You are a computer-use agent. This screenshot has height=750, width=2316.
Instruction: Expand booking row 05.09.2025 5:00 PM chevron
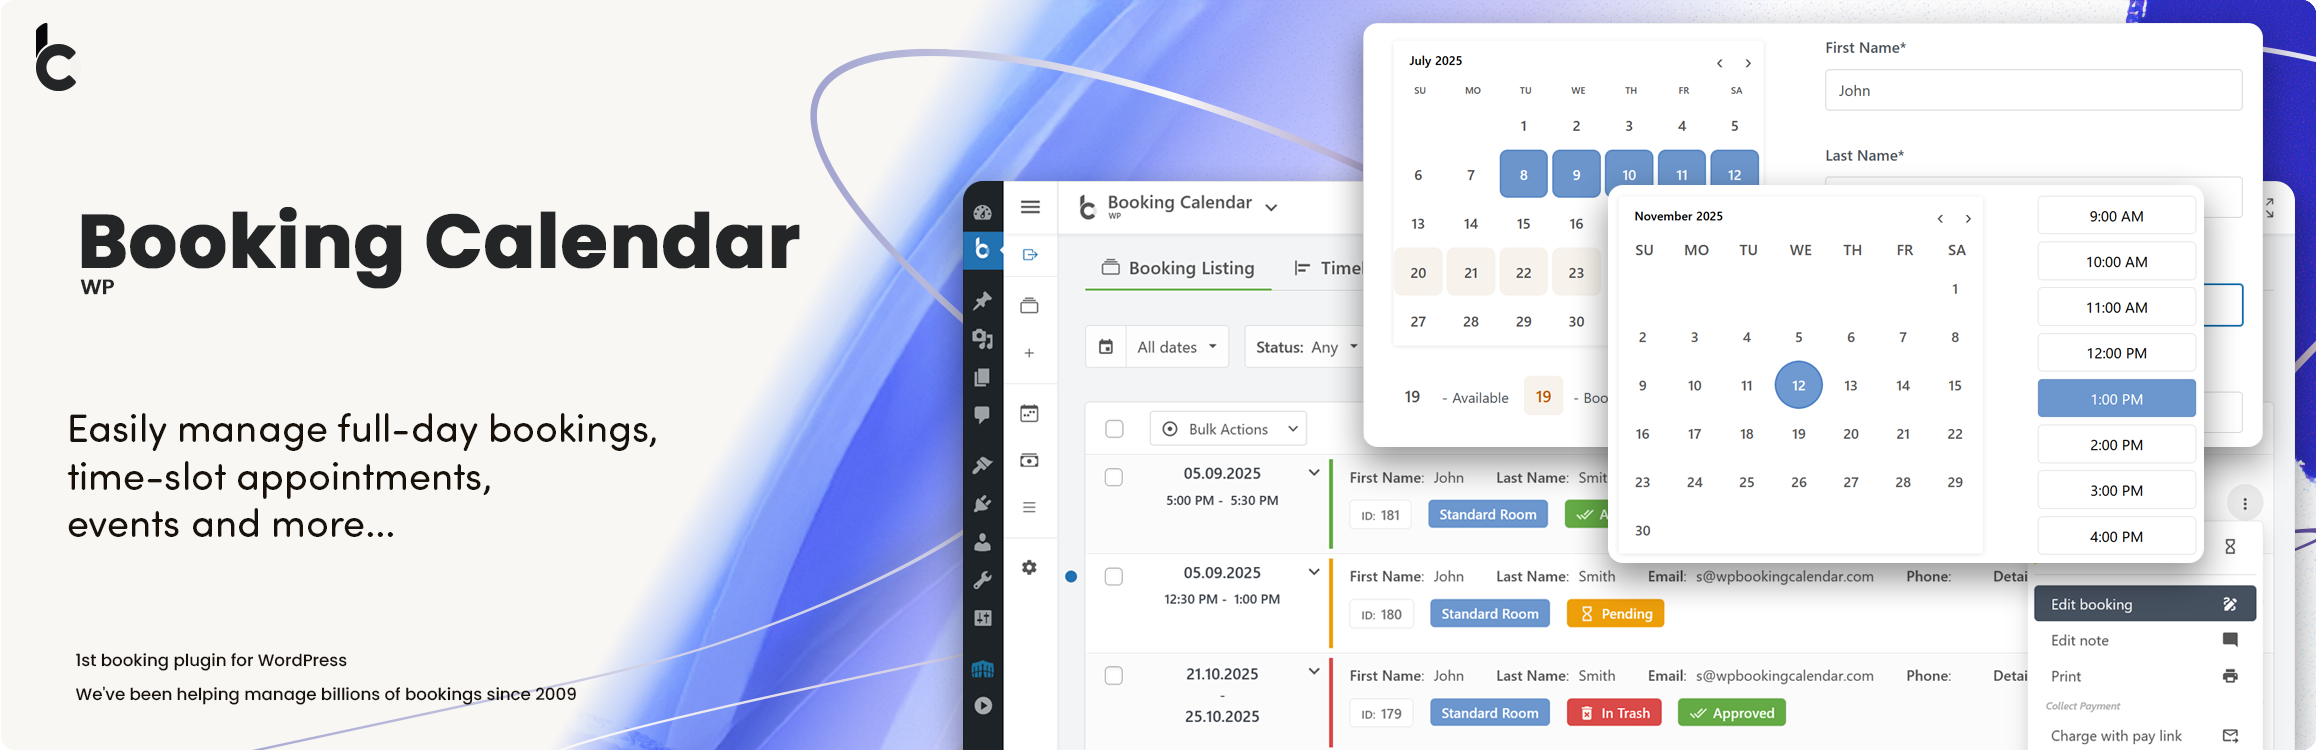coord(1314,473)
